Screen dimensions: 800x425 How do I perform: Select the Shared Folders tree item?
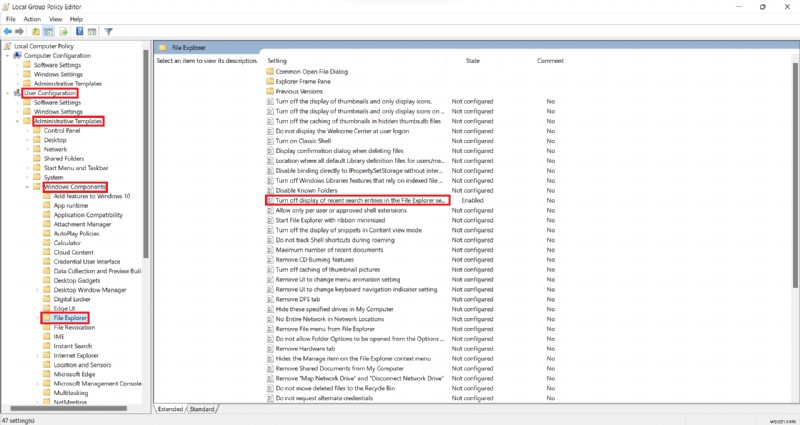64,158
